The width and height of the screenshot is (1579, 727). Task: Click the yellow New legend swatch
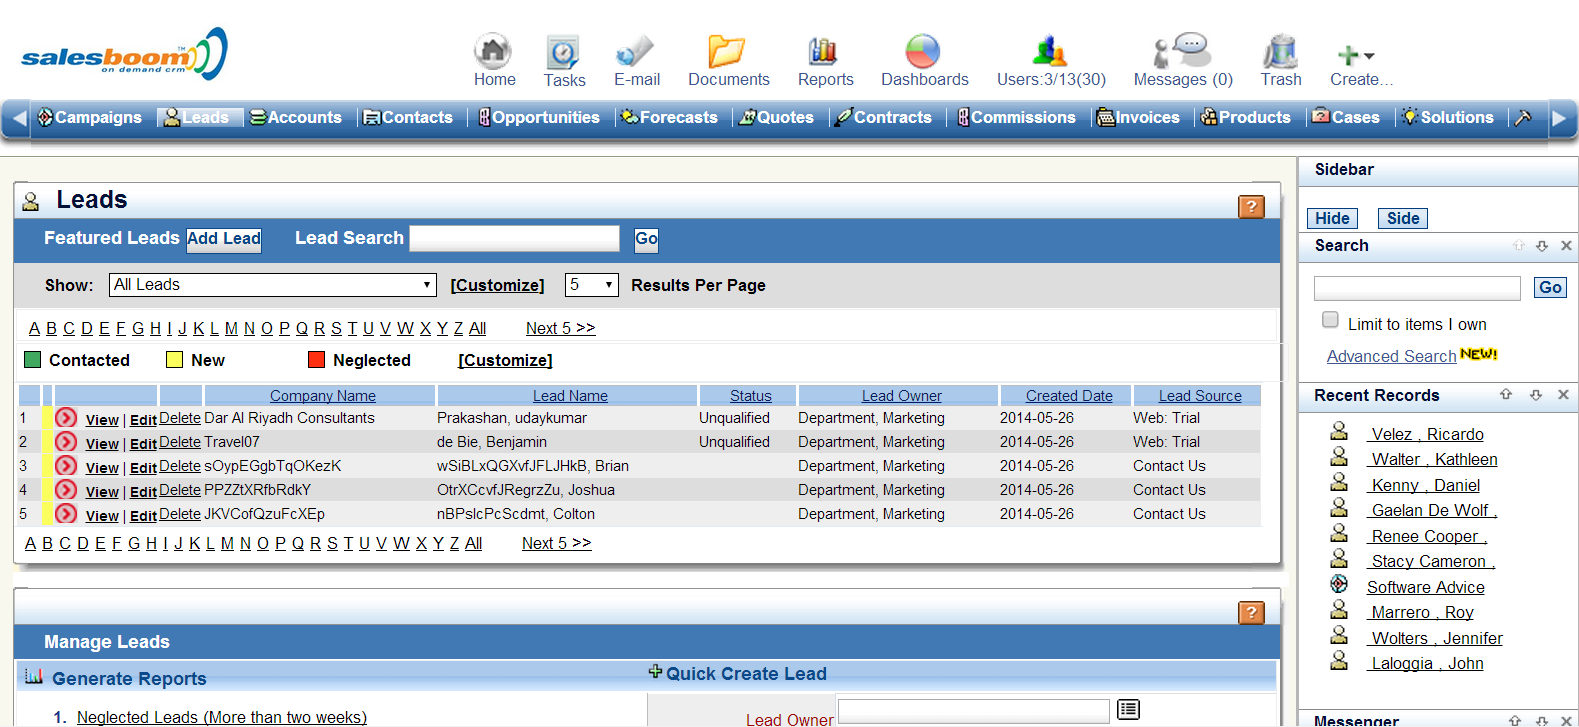pyautogui.click(x=174, y=359)
